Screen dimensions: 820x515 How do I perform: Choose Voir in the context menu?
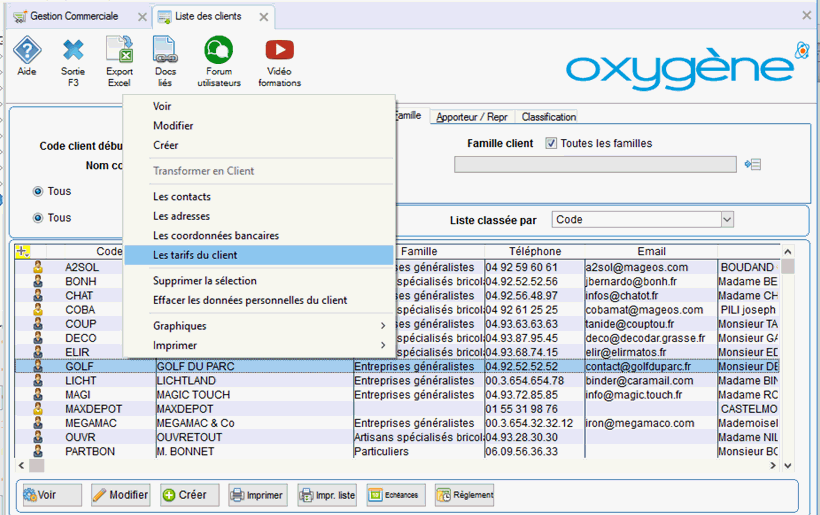point(259,106)
